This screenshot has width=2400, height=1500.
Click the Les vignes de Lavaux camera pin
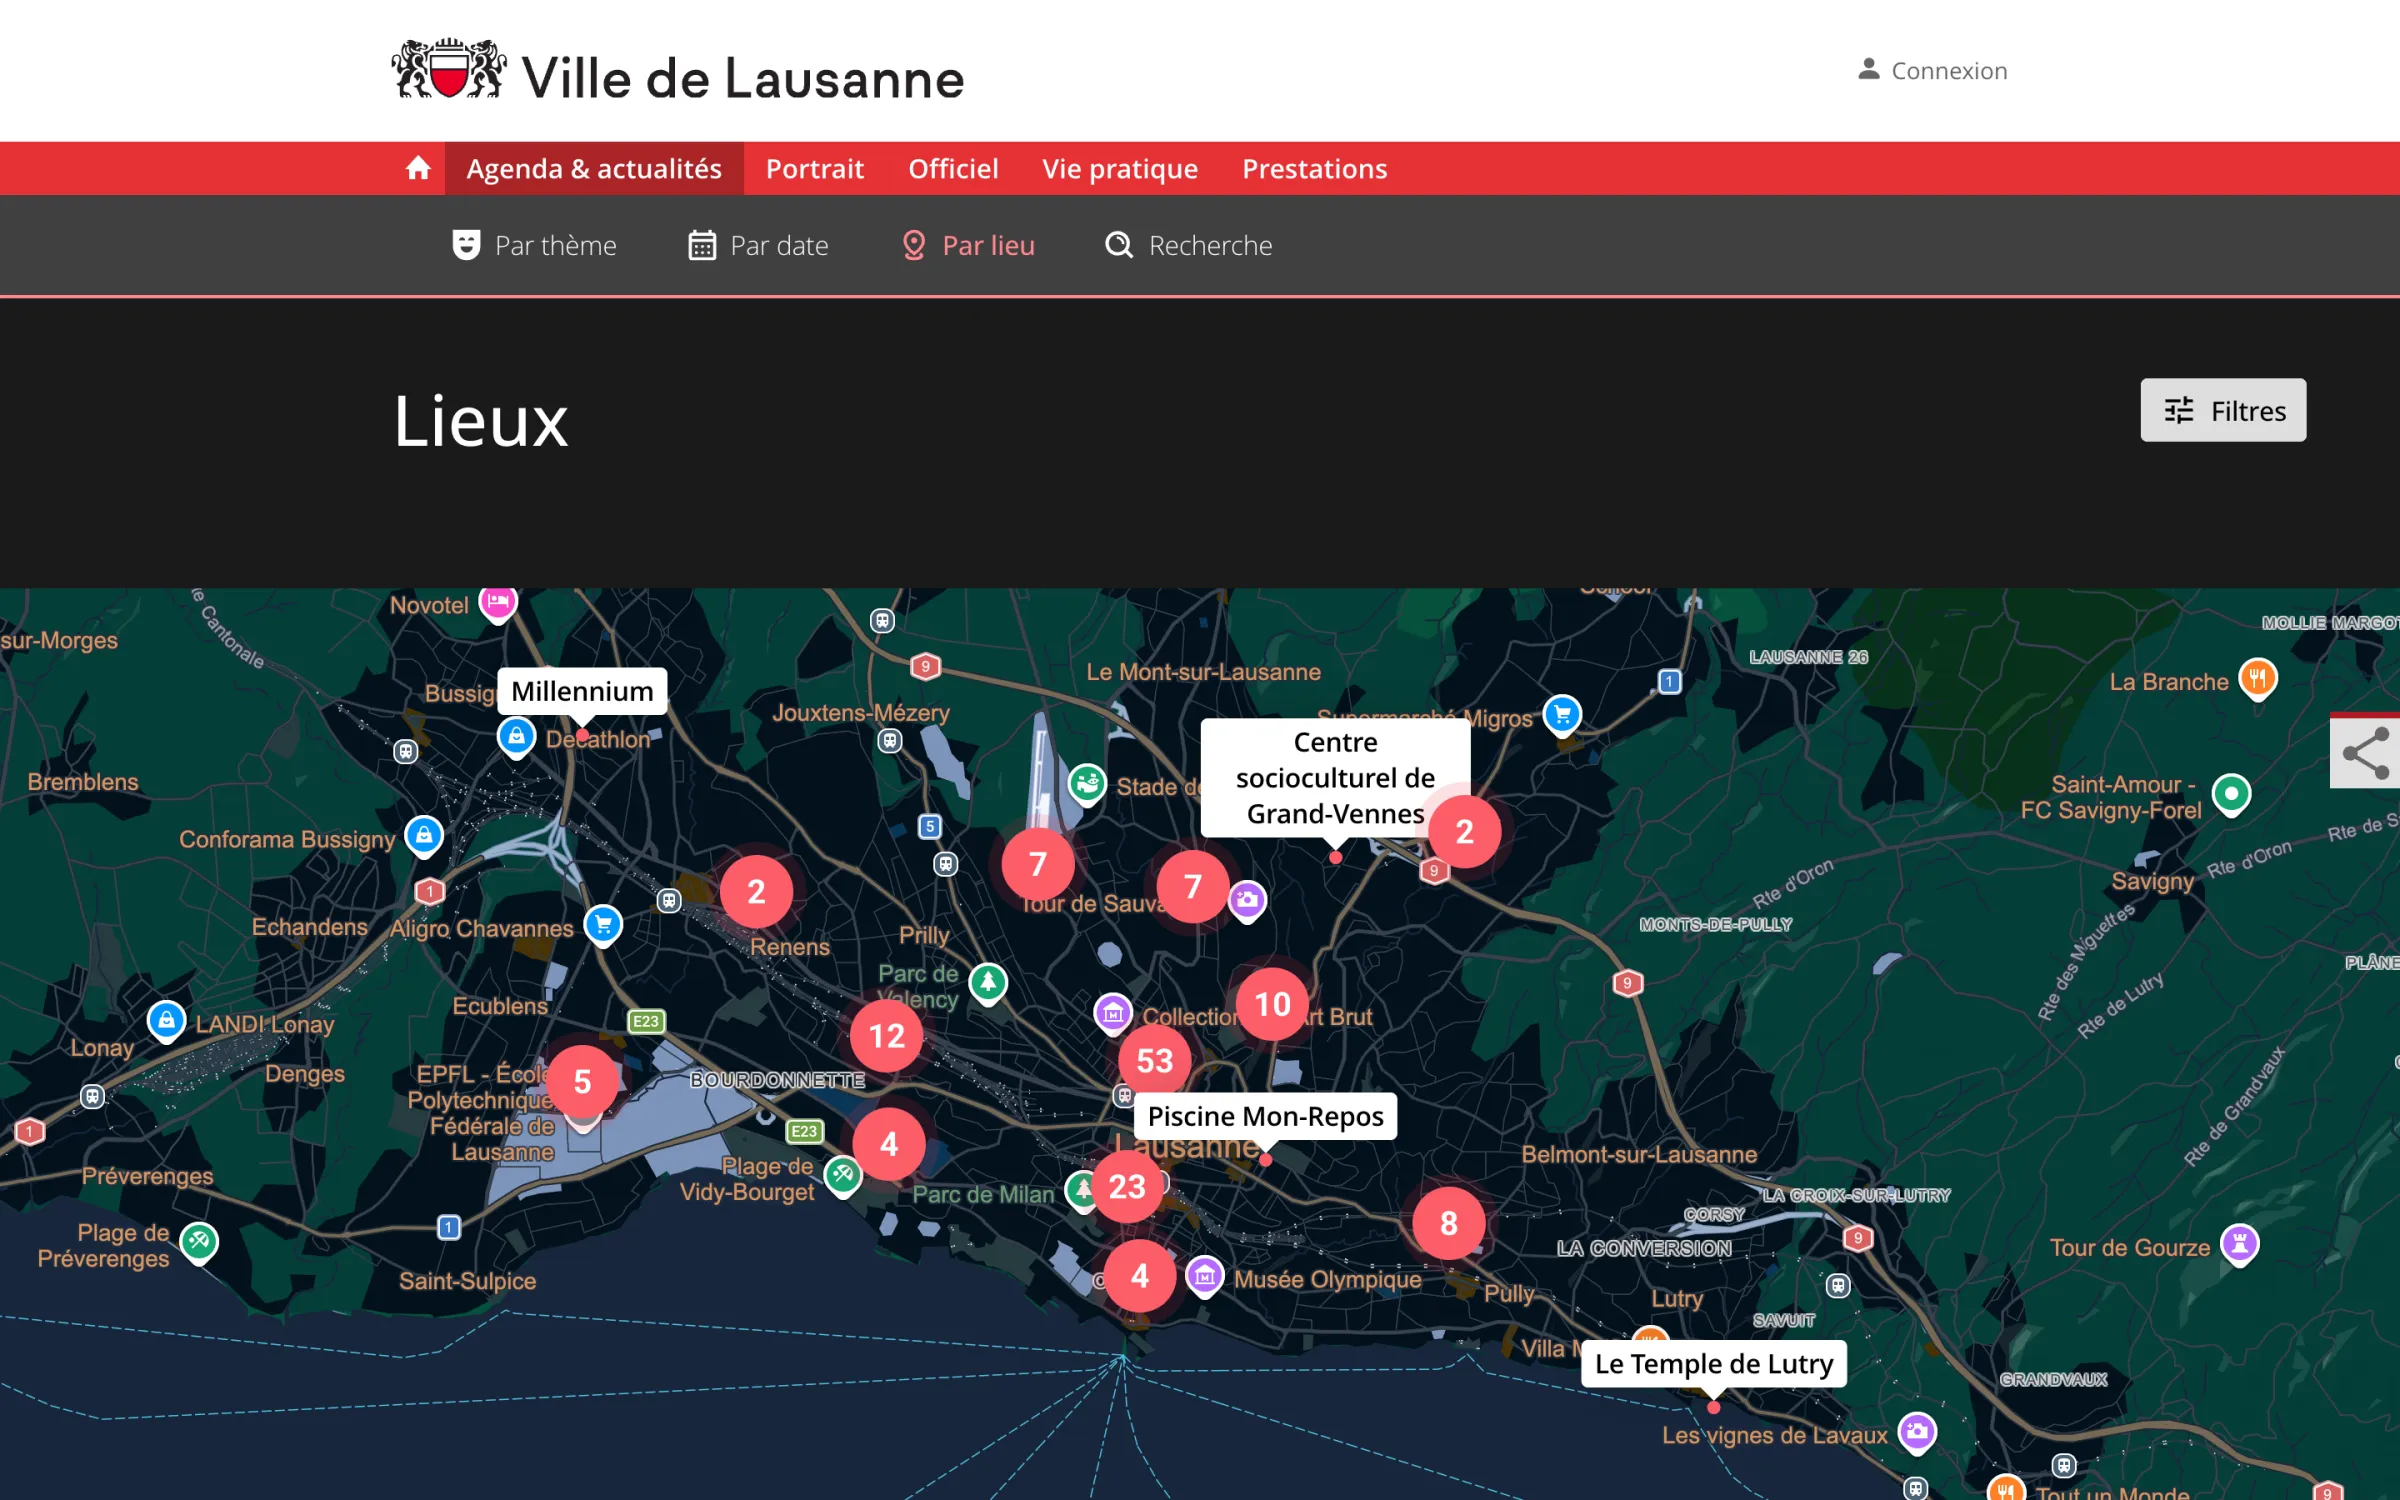coord(1917,1433)
